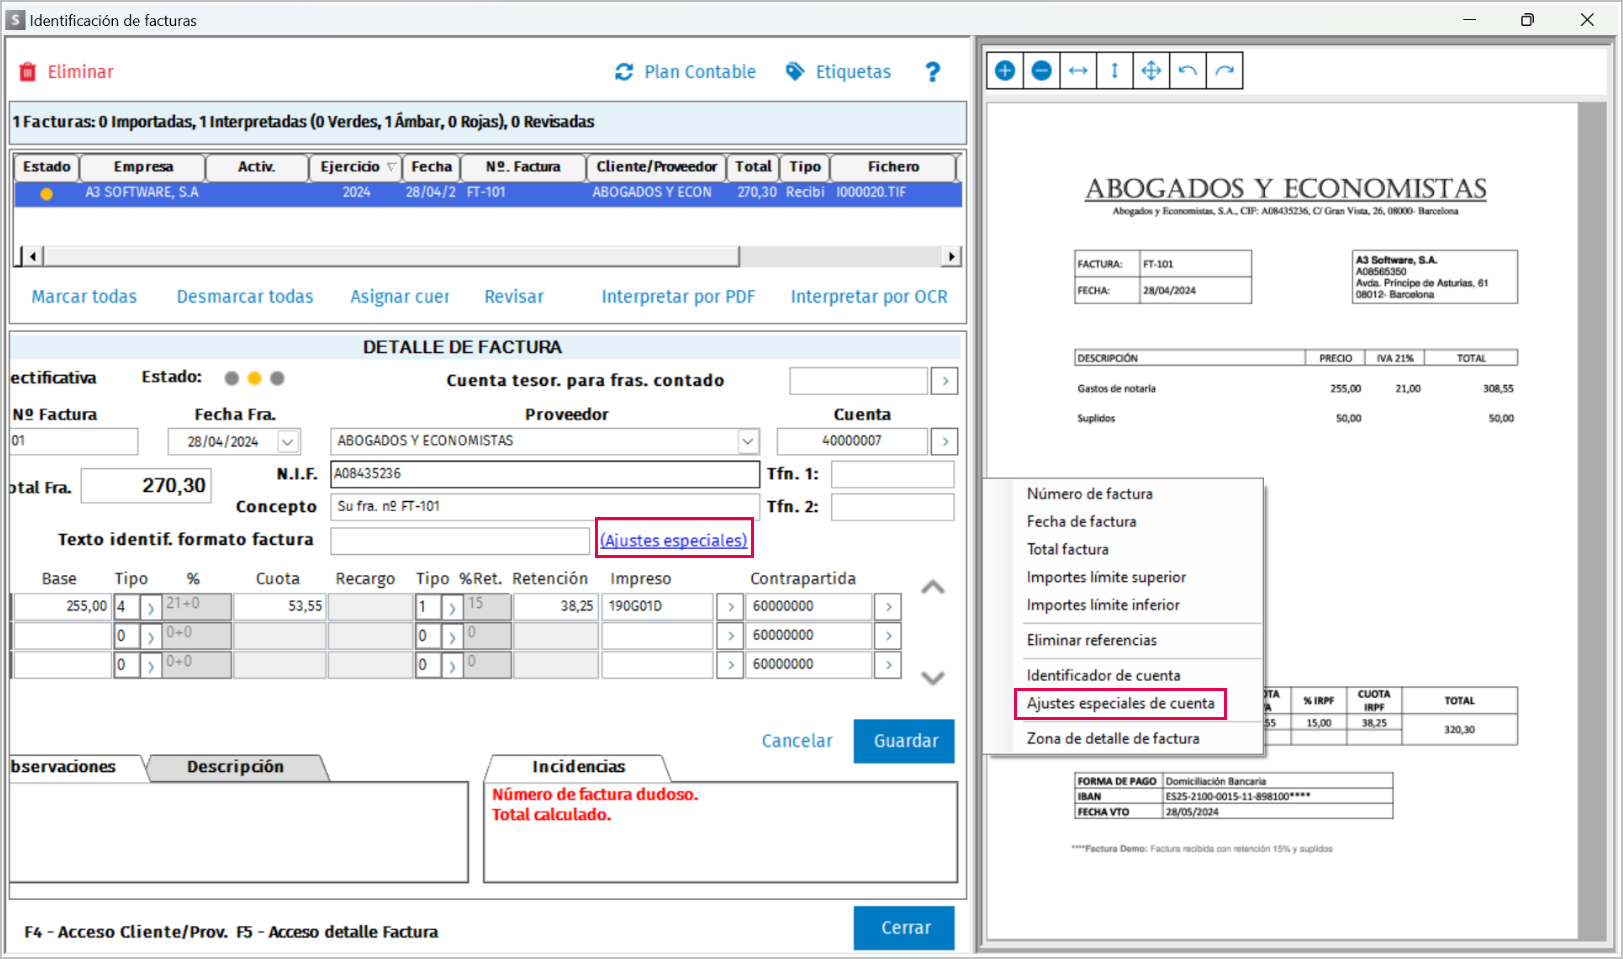The image size is (1623, 959).
Task: Click arrow beside Impreso 190G01D
Action: coord(730,607)
